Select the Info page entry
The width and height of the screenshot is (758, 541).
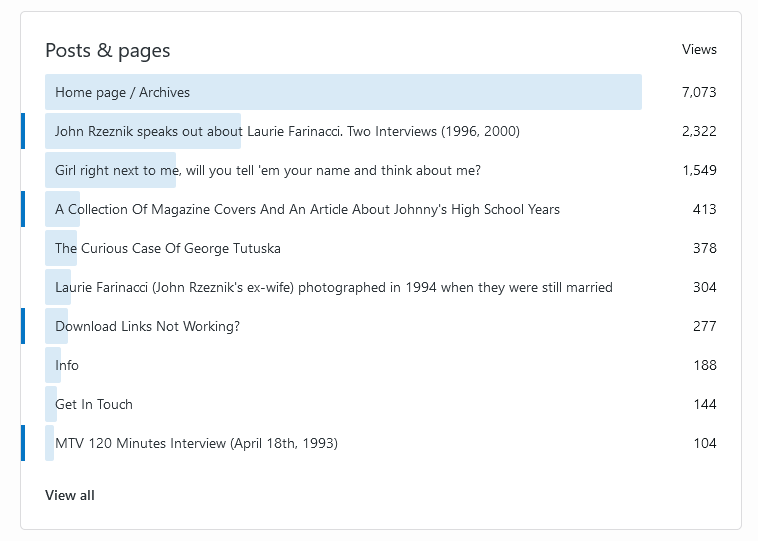click(67, 365)
